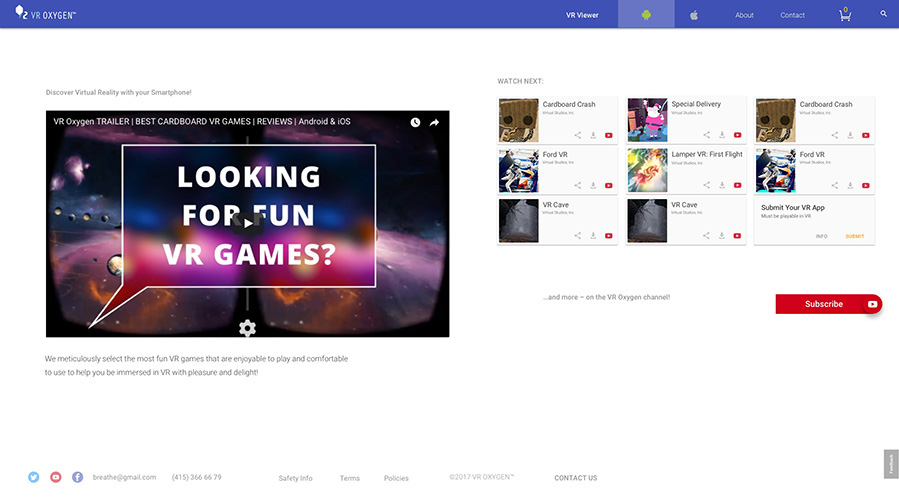Viewport: 899px width, 500px height.
Task: Download VR Cave card under Lamper VR
Action: 722,236
